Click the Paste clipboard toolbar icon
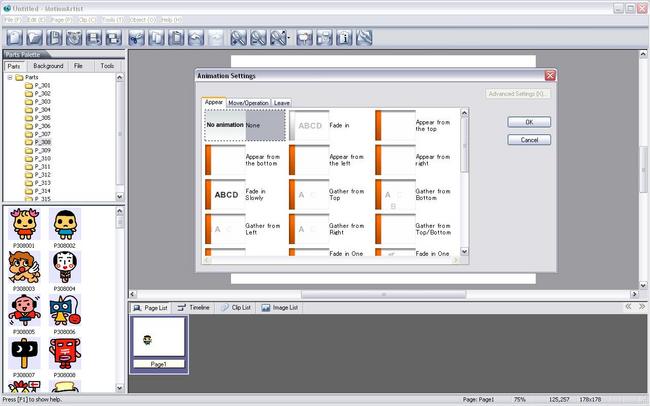The height and width of the screenshot is (406, 650). point(176,38)
